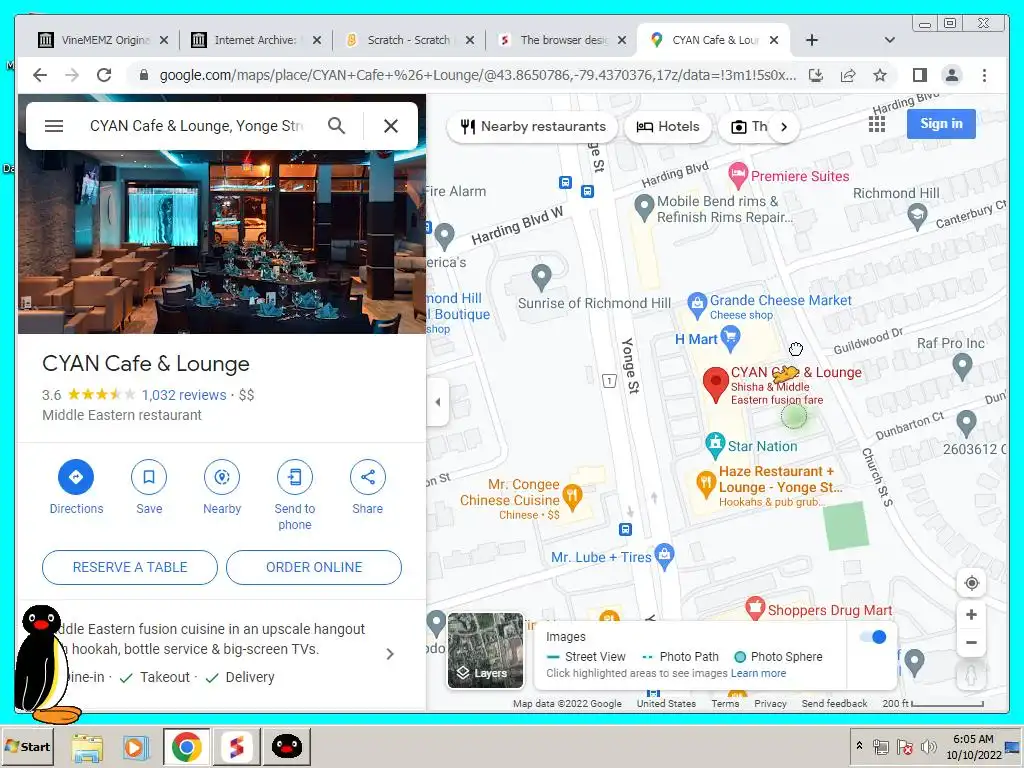Open a new browser tab

pos(812,40)
